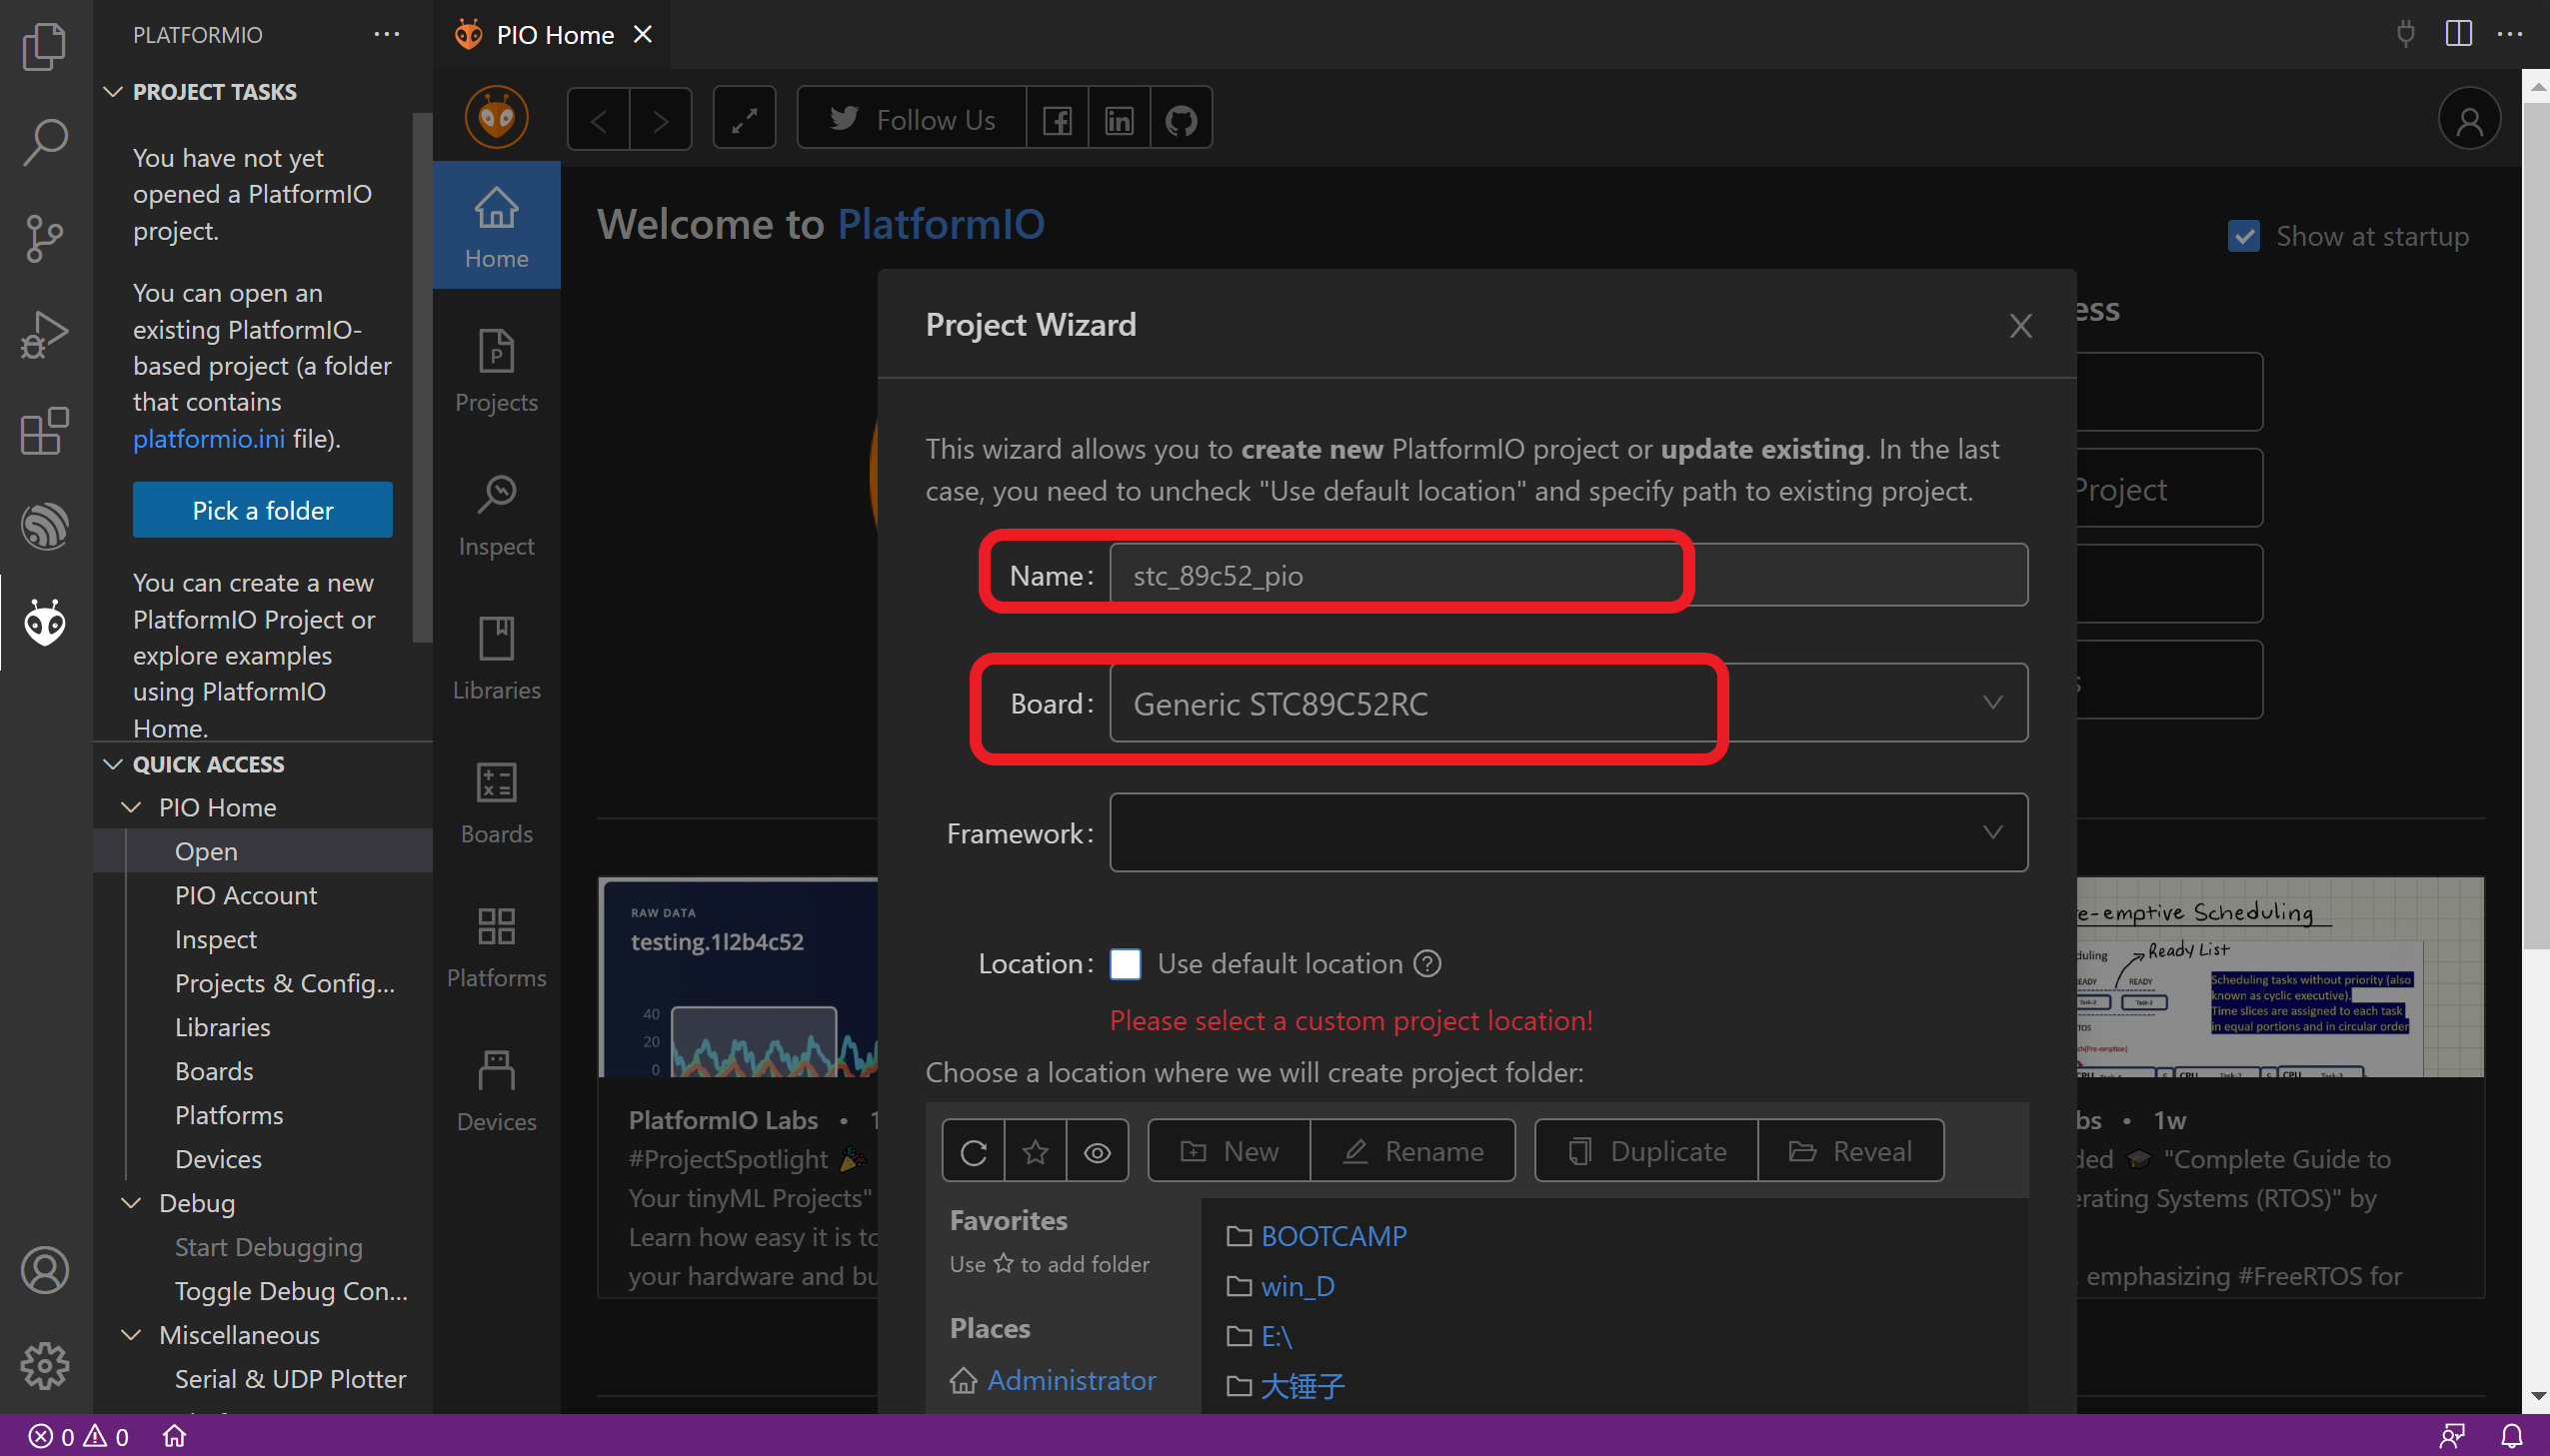Open the Inspect panel
The width and height of the screenshot is (2550, 1456).
coord(496,515)
